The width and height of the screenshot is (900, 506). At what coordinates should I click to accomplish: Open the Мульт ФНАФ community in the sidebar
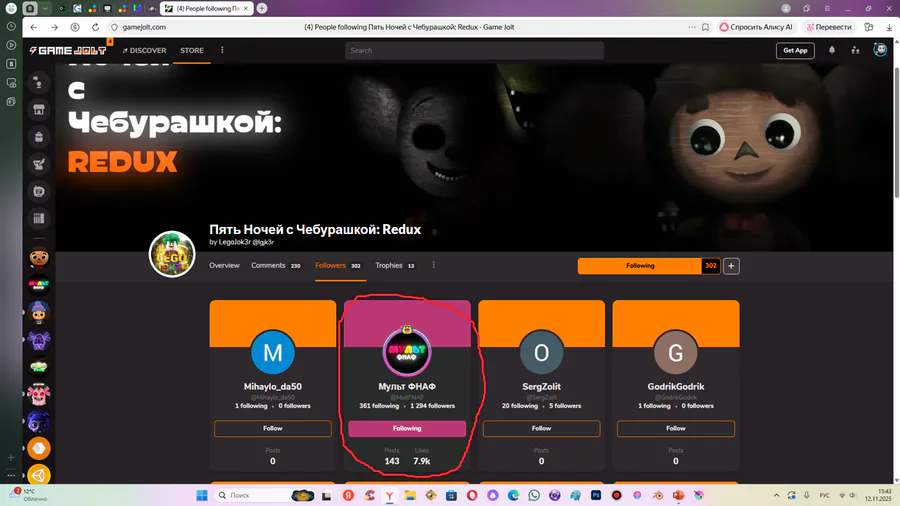(x=38, y=285)
